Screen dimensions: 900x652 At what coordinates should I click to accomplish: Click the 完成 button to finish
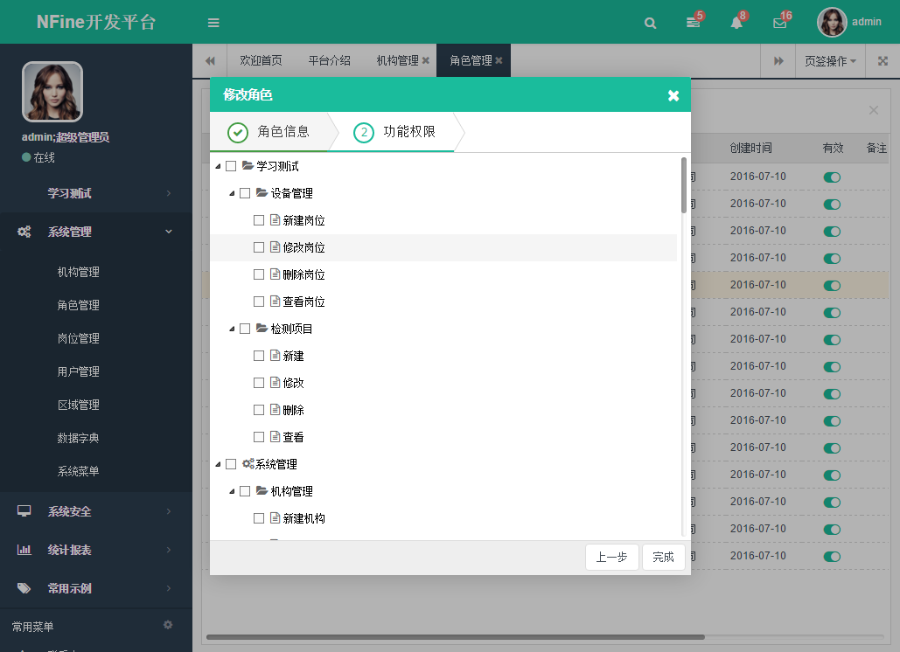[663, 558]
